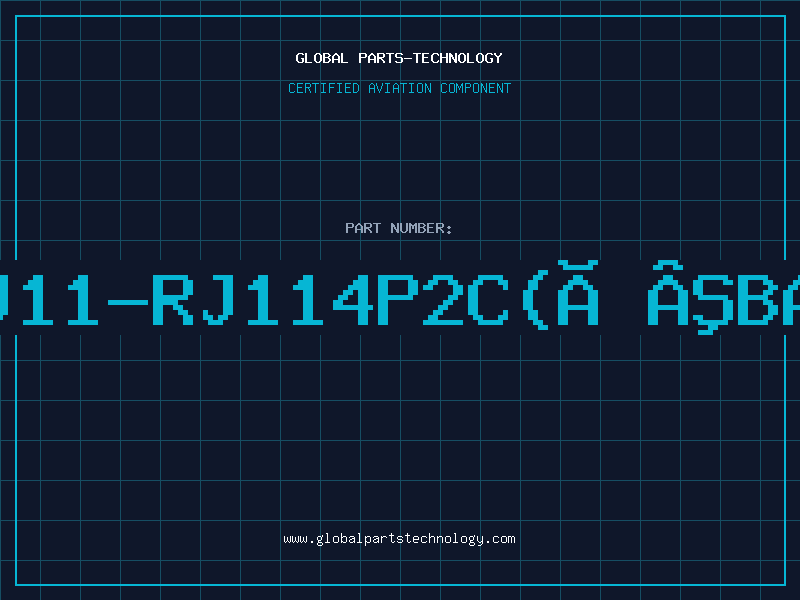
Task: Open the www.globalpartstechnology.com link
Action: point(399,539)
